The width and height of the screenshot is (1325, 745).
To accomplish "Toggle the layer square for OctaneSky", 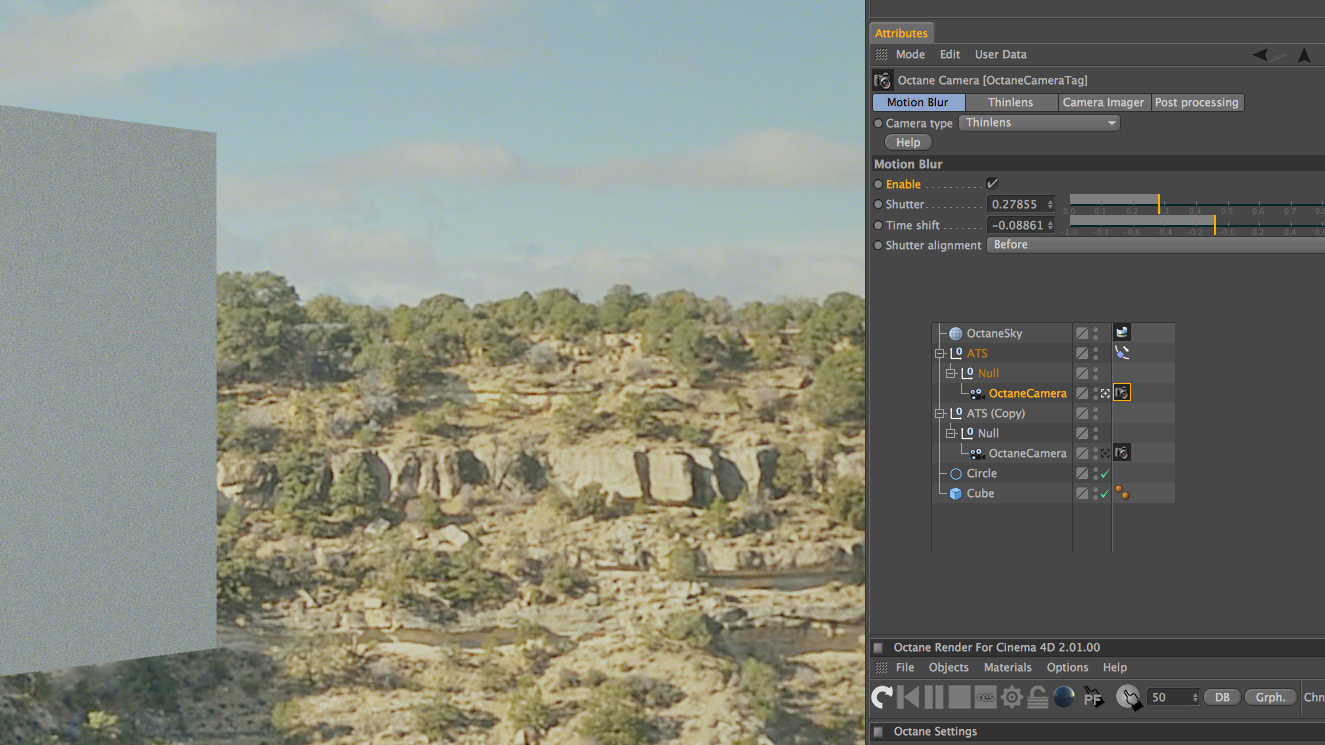I will 1082,333.
